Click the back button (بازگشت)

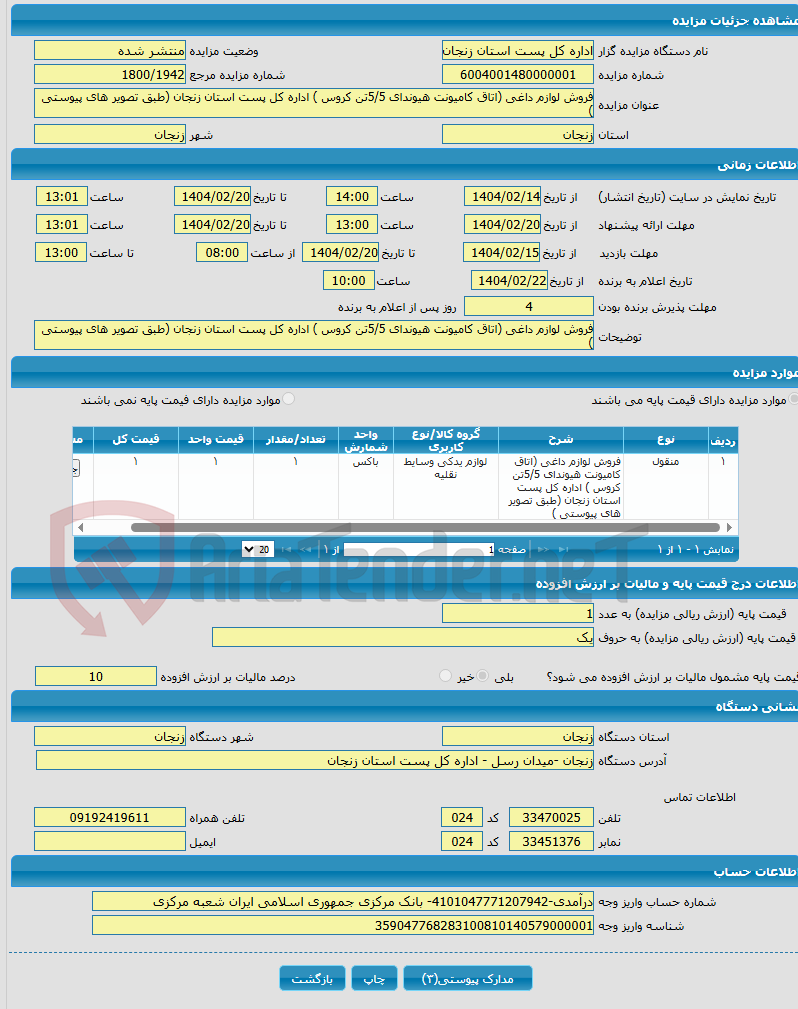(312, 978)
